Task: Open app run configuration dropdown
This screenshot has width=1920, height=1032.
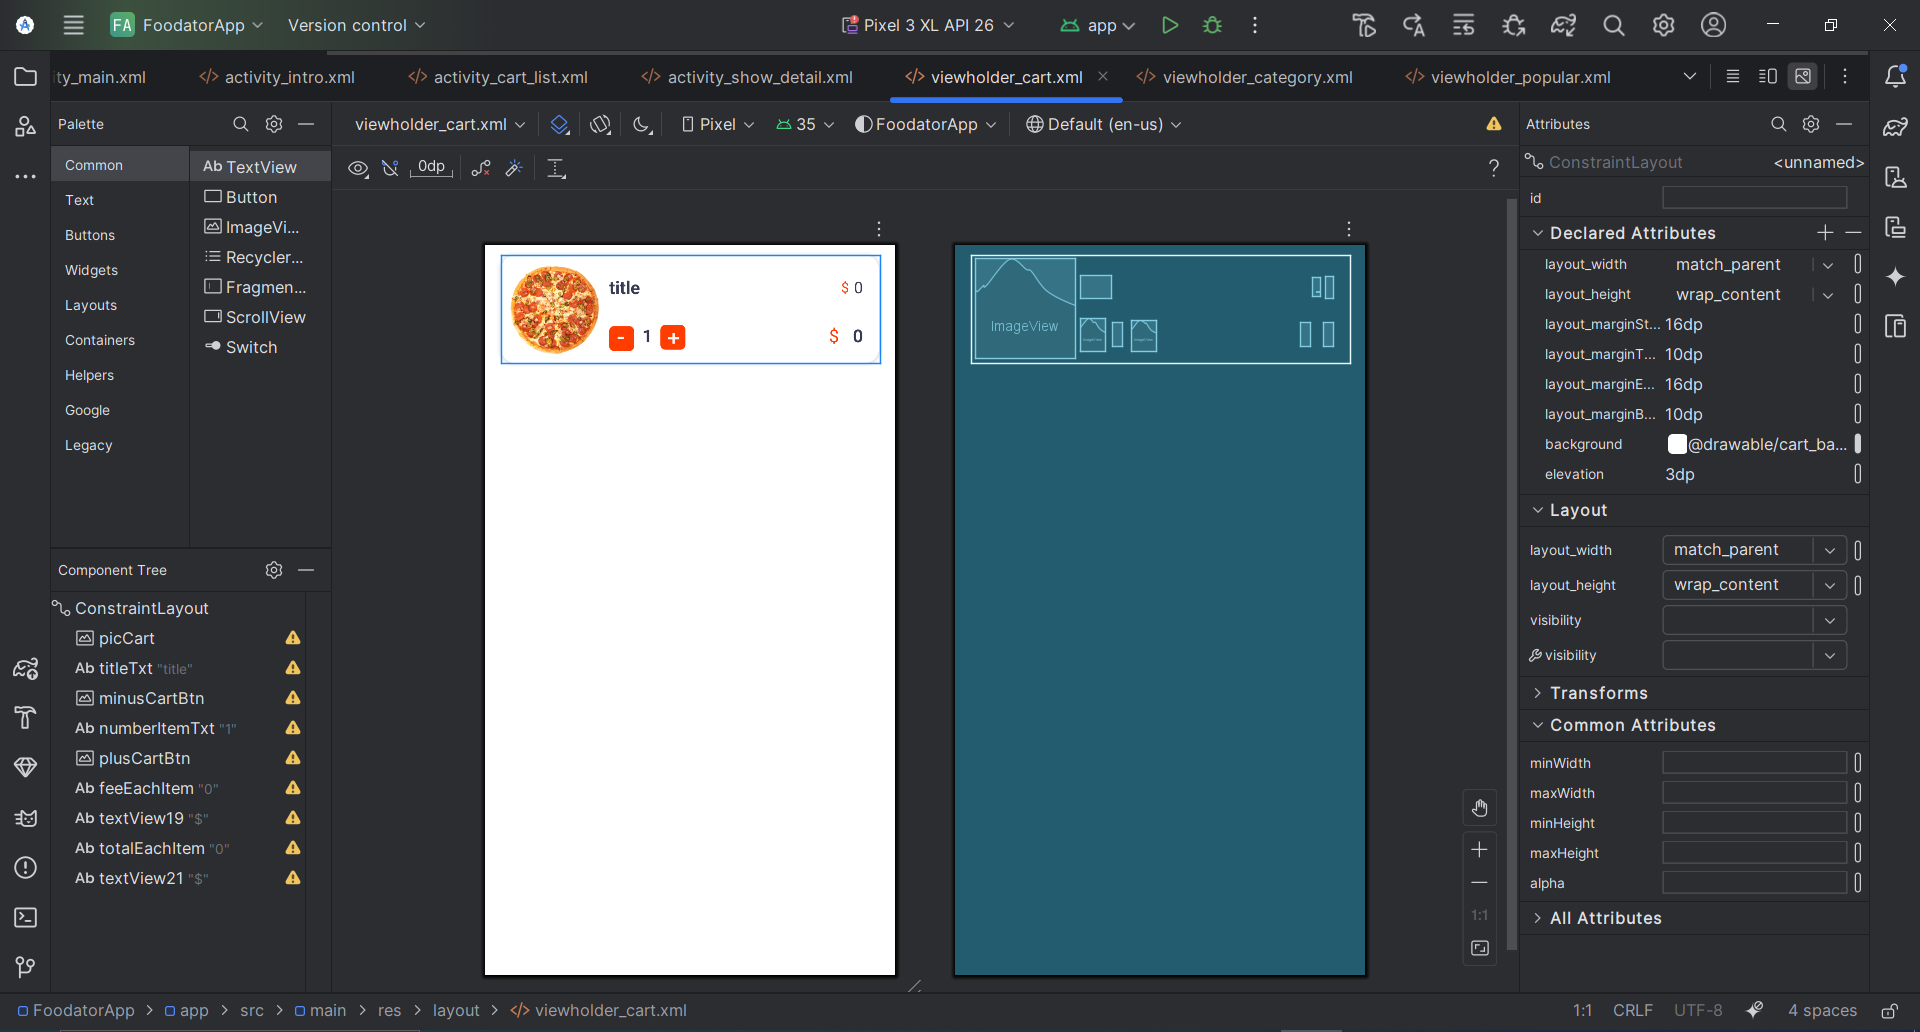Action: tap(1098, 25)
